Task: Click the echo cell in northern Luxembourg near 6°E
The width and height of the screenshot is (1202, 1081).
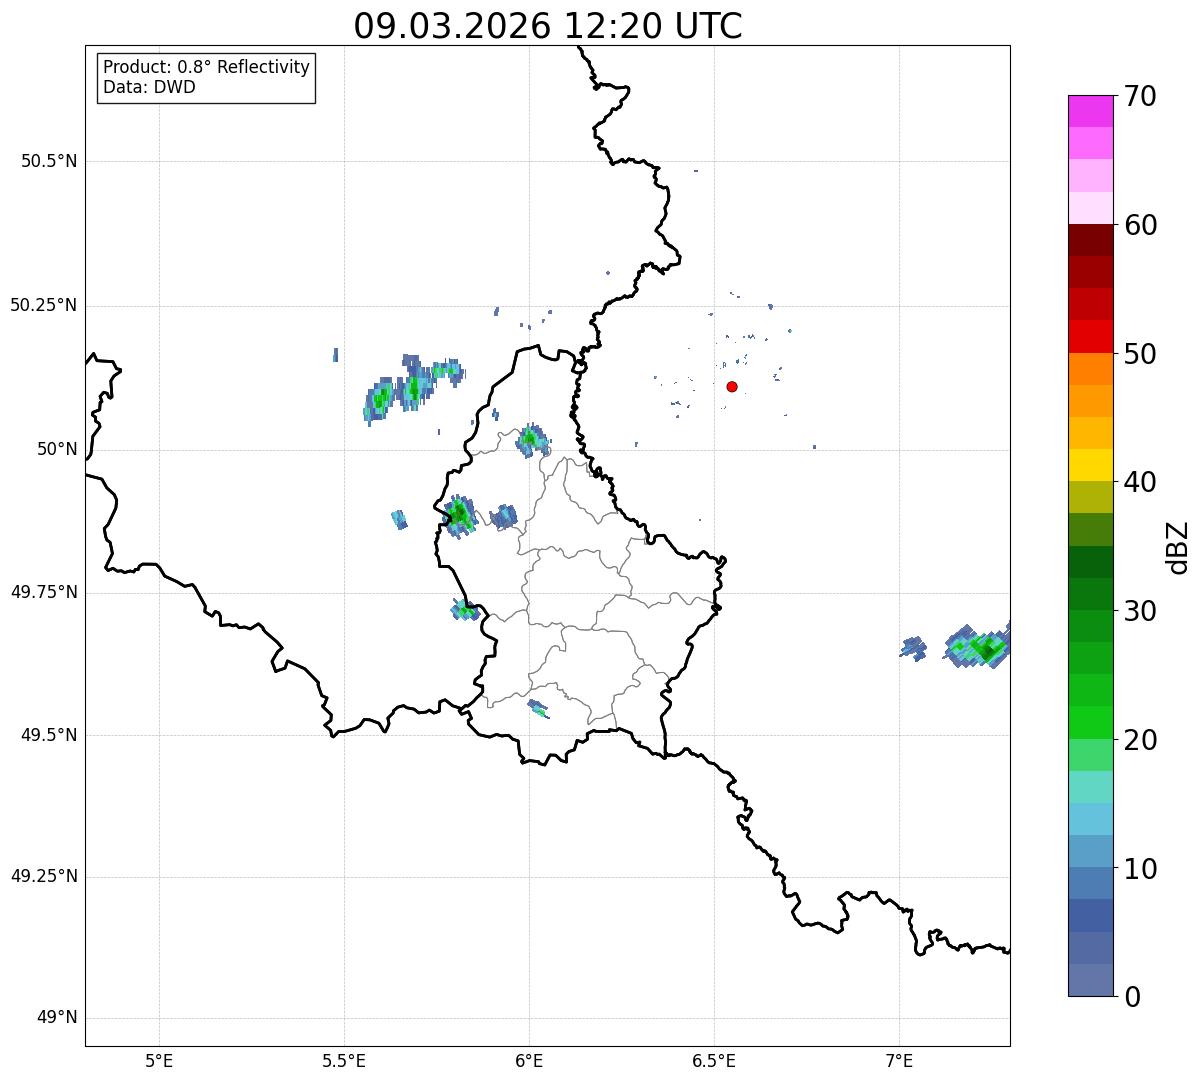Action: click(x=531, y=439)
